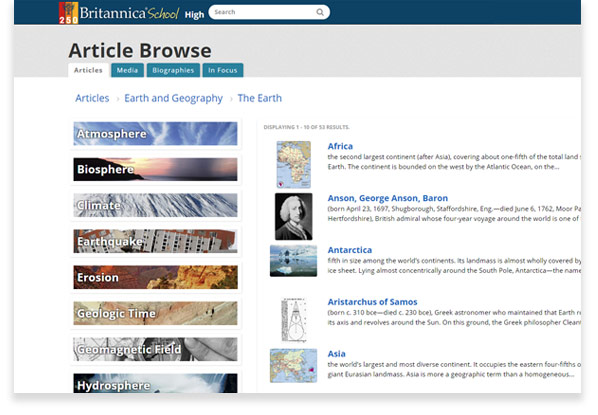
Task: Open the Earthquake category banner
Action: point(155,241)
